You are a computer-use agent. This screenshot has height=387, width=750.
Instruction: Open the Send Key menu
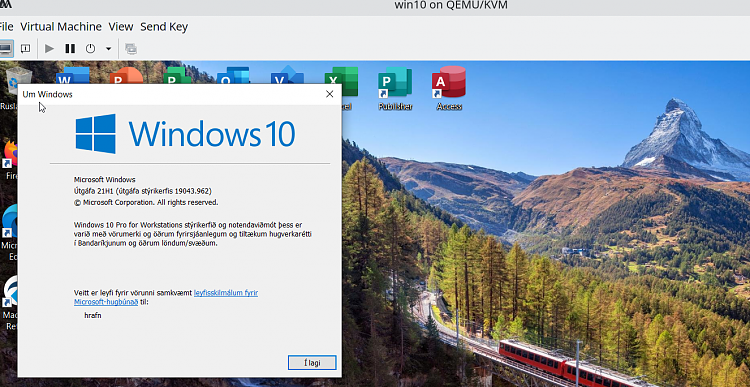pyautogui.click(x=164, y=27)
